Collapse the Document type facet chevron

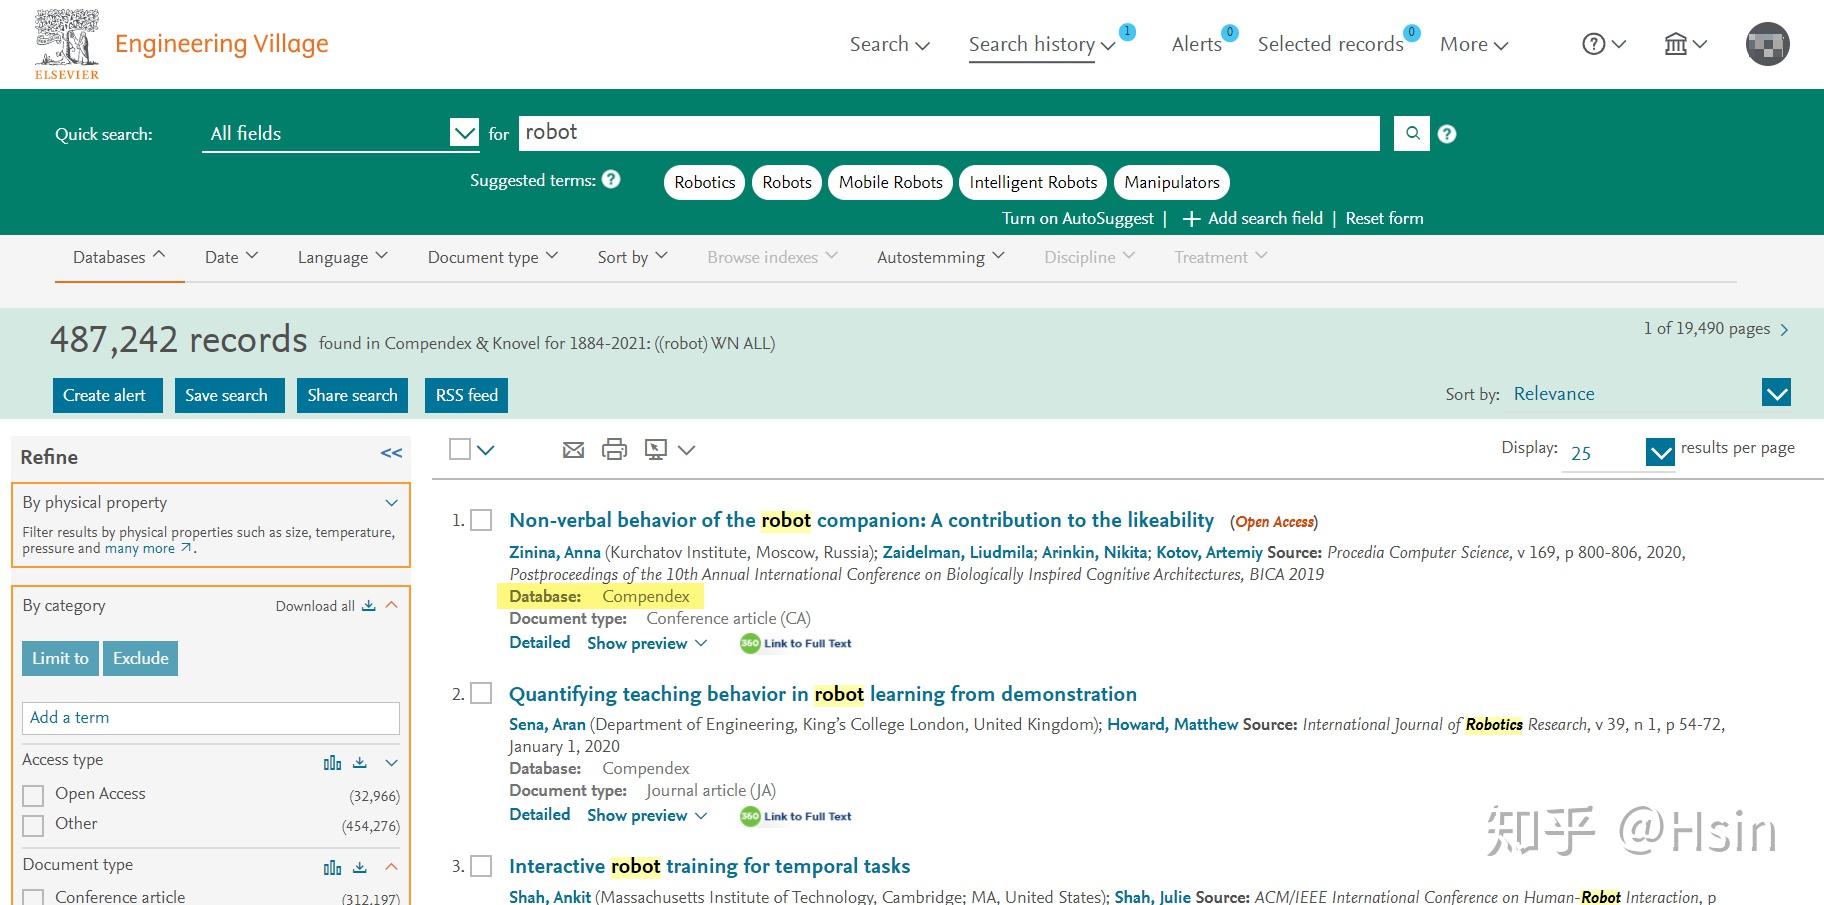[391, 867]
